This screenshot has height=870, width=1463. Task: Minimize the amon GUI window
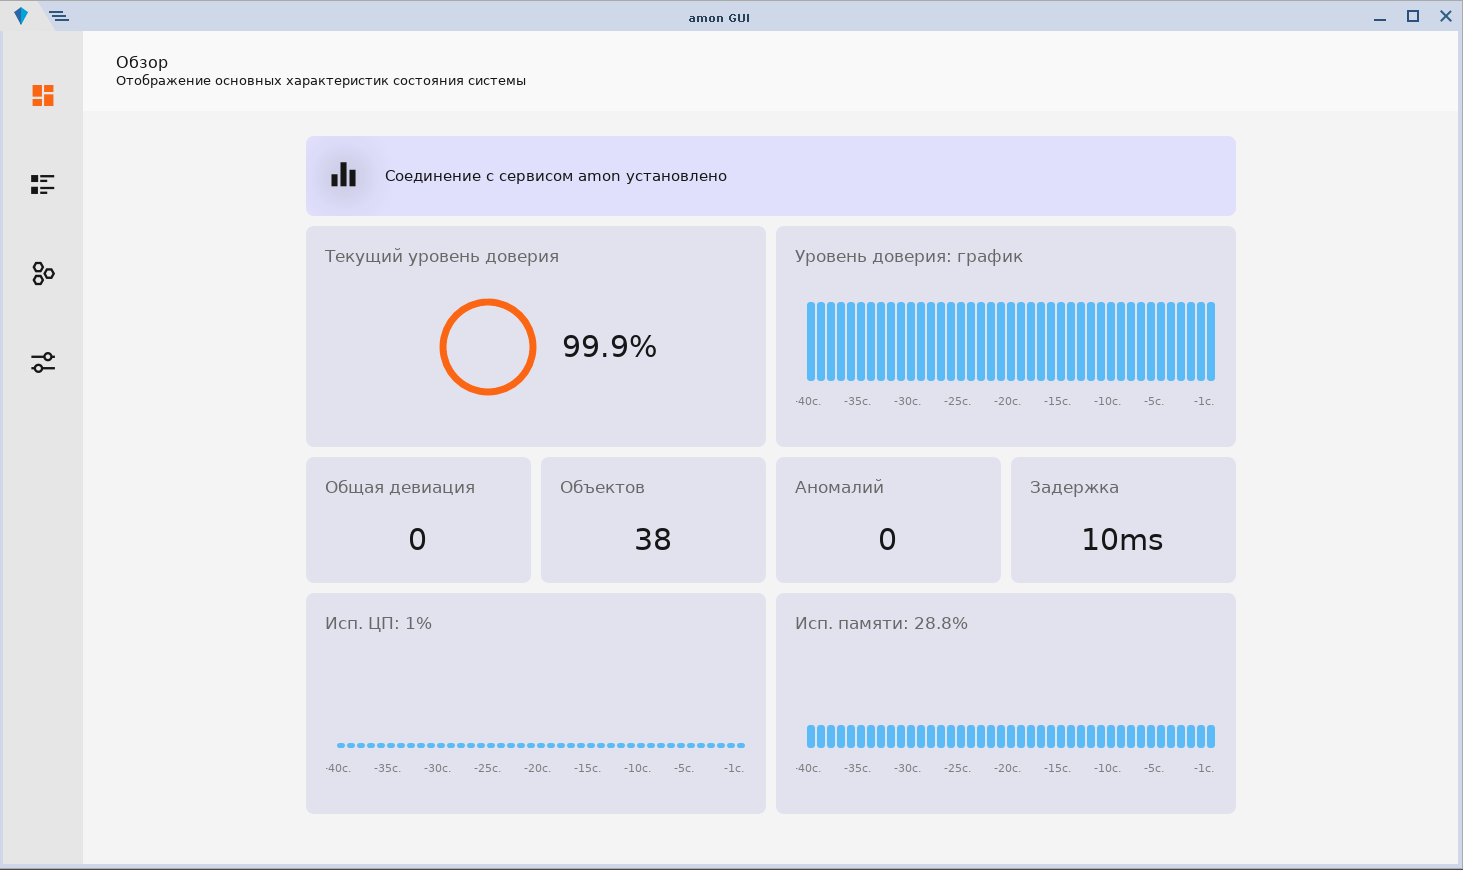tap(1380, 17)
